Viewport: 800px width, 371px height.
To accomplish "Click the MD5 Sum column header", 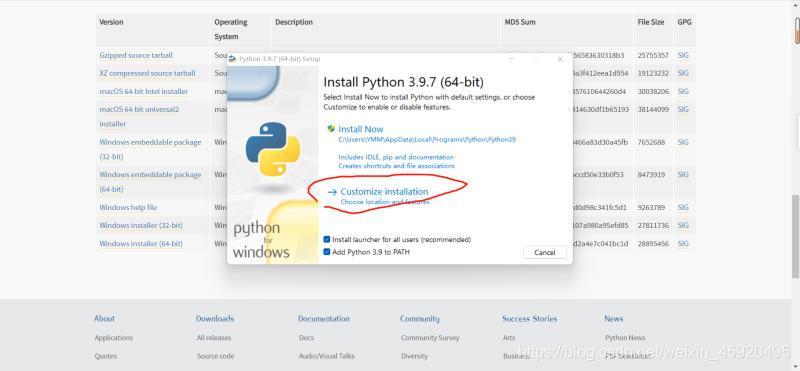I will [x=520, y=22].
